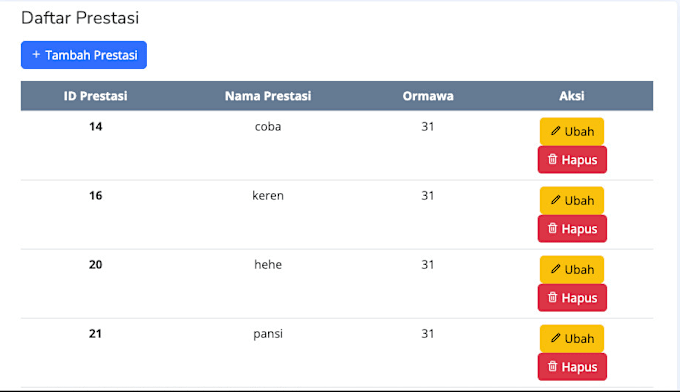Click trash icon for prestasi coba
The width and height of the screenshot is (680, 392).
[552, 159]
